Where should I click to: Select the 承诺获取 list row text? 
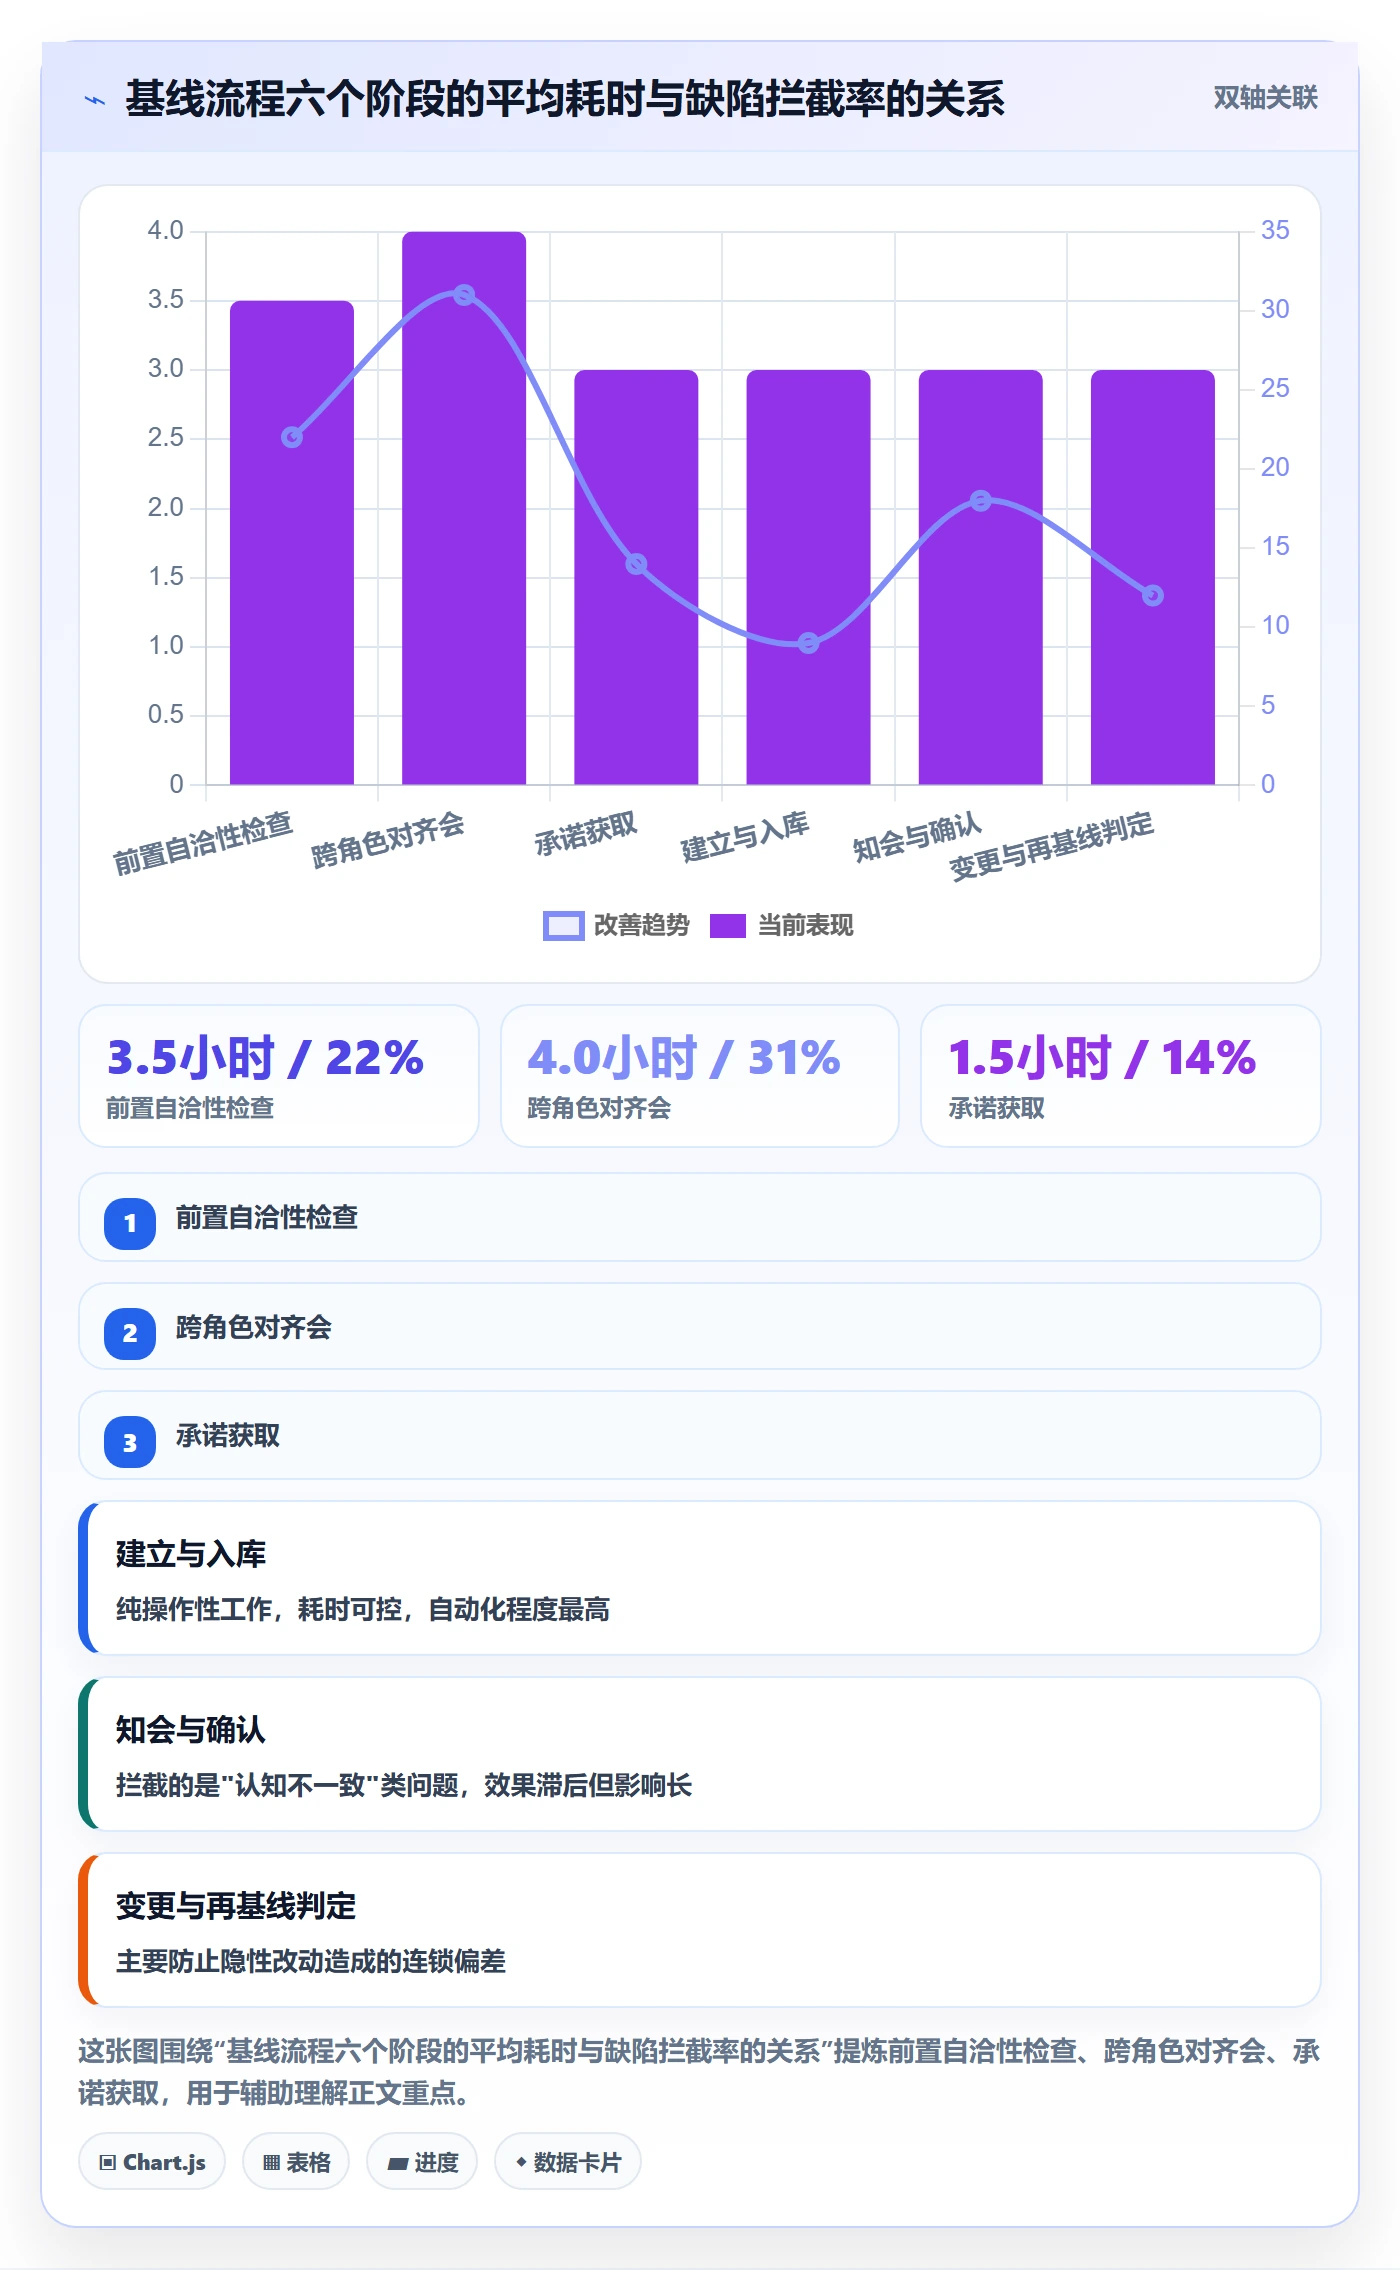pos(228,1436)
